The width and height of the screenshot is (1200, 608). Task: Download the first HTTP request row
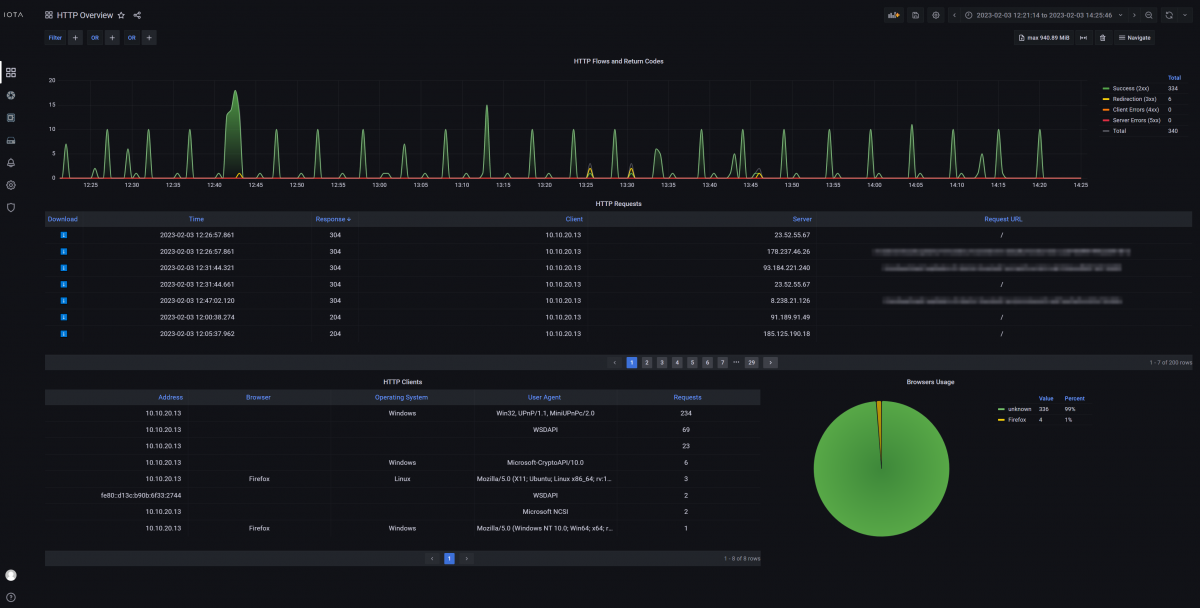point(64,235)
